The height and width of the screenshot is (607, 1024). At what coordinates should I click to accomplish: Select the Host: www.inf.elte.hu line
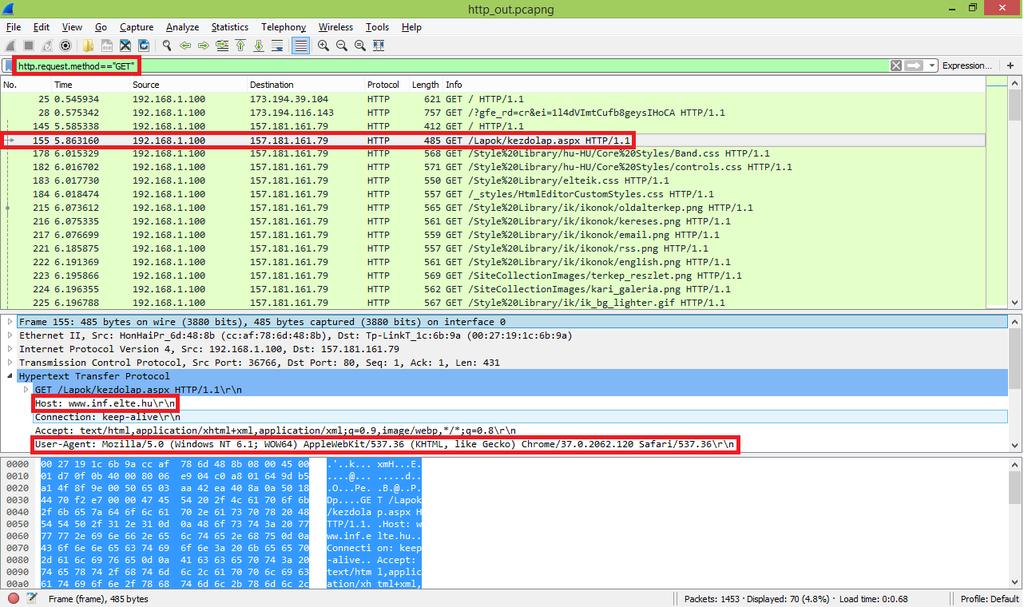click(104, 403)
